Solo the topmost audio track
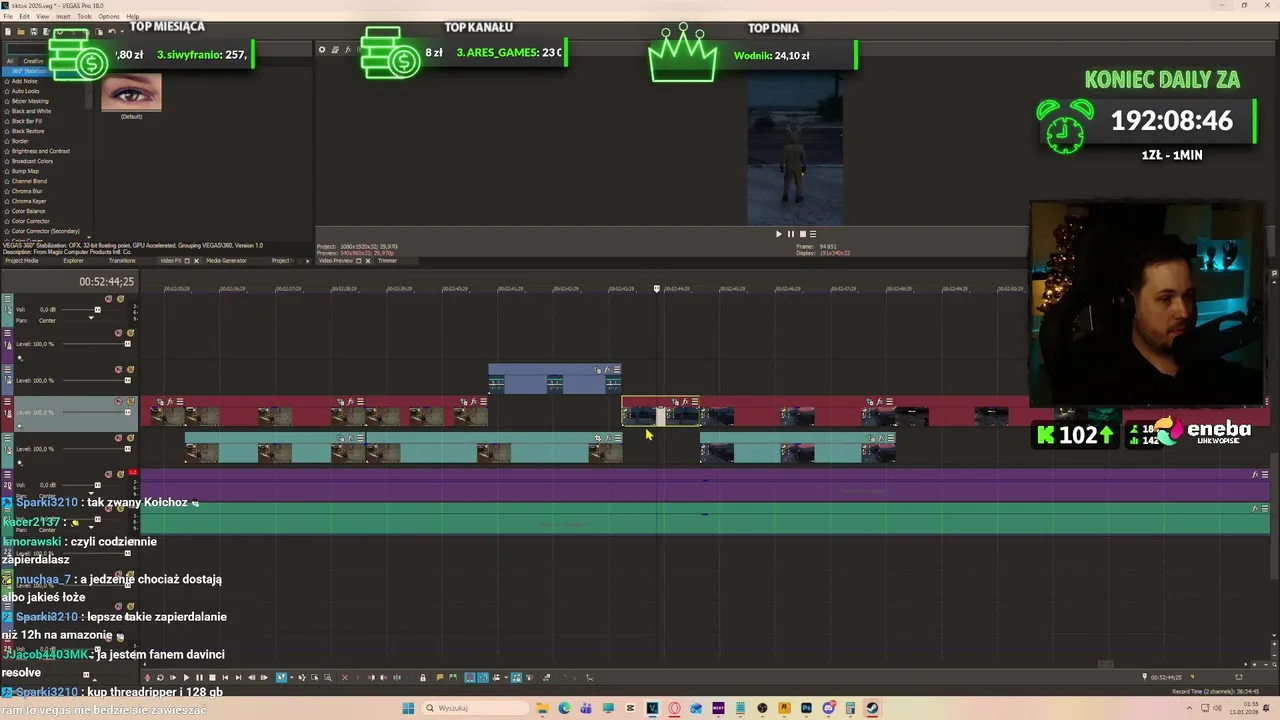This screenshot has height=720, width=1280. tap(120, 299)
